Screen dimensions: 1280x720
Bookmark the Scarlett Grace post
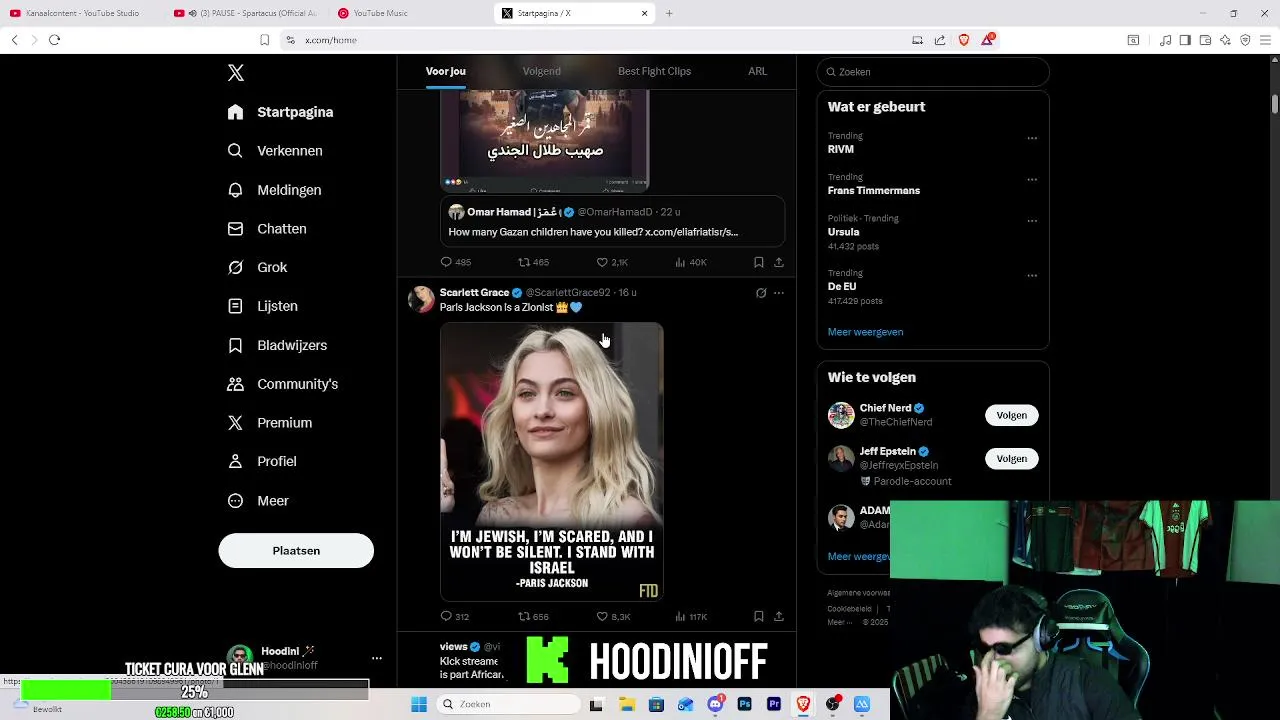coord(759,616)
